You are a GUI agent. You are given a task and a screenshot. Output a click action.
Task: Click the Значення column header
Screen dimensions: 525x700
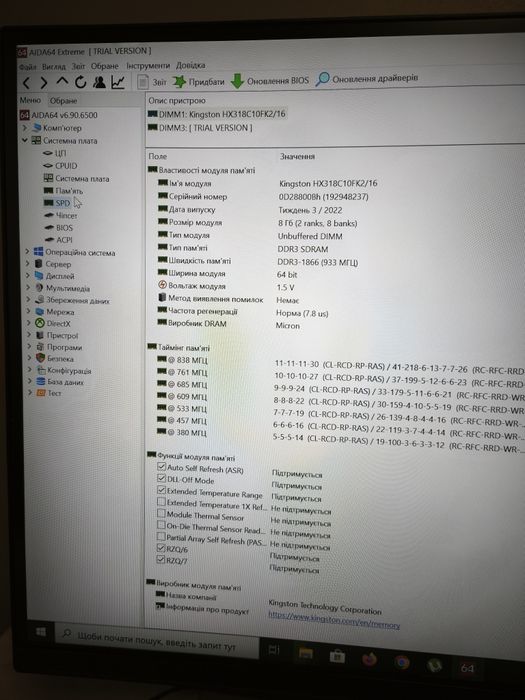coord(297,156)
